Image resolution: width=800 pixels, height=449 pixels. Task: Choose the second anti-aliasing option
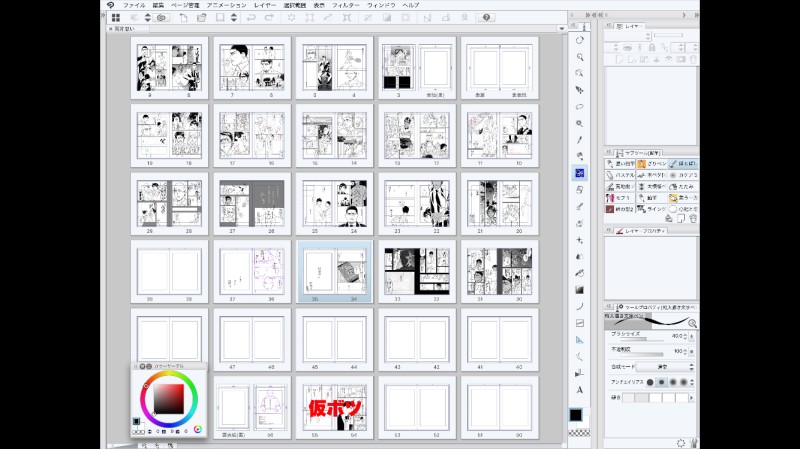click(x=661, y=382)
